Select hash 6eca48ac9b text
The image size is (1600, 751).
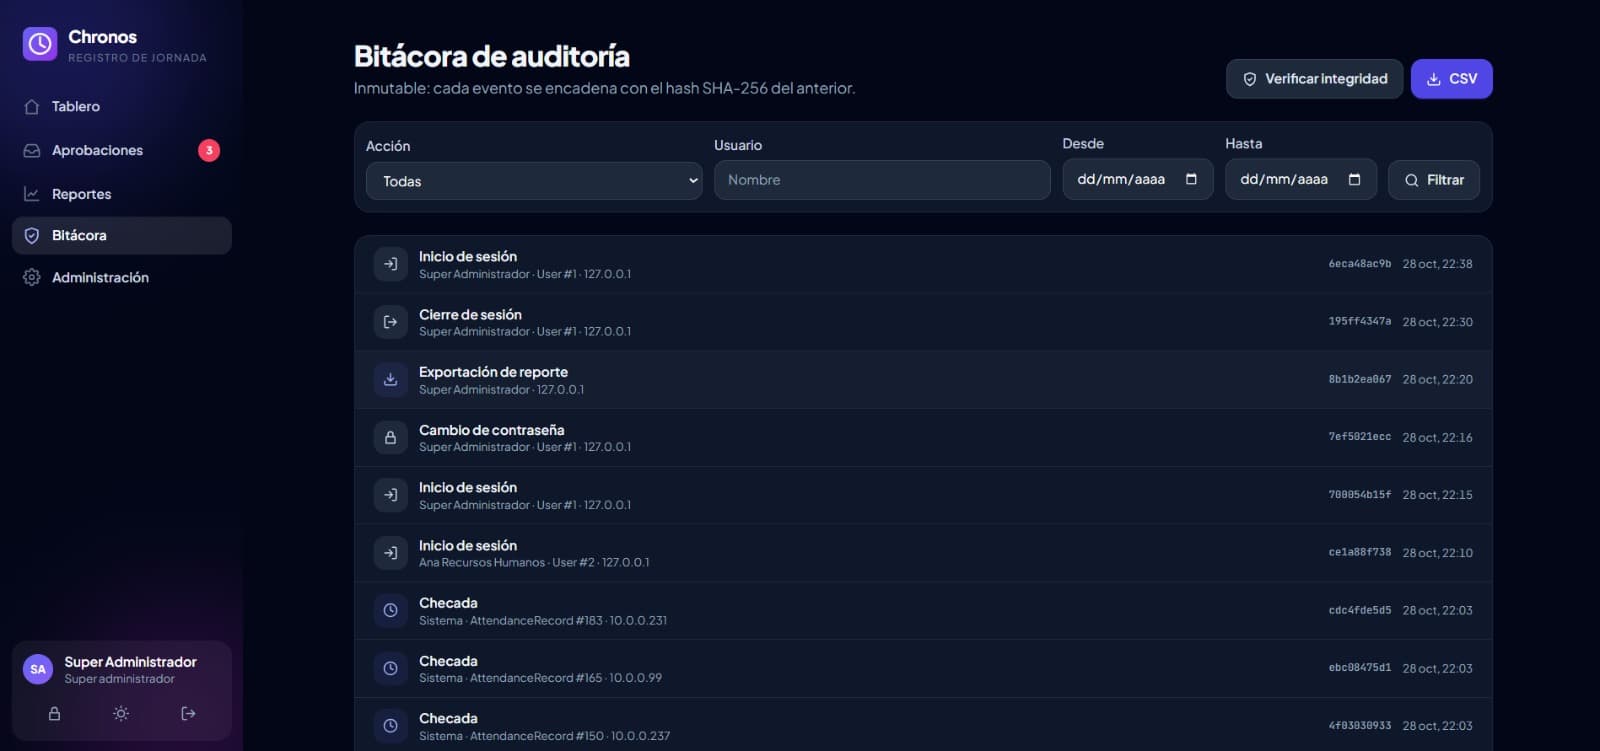1359,264
